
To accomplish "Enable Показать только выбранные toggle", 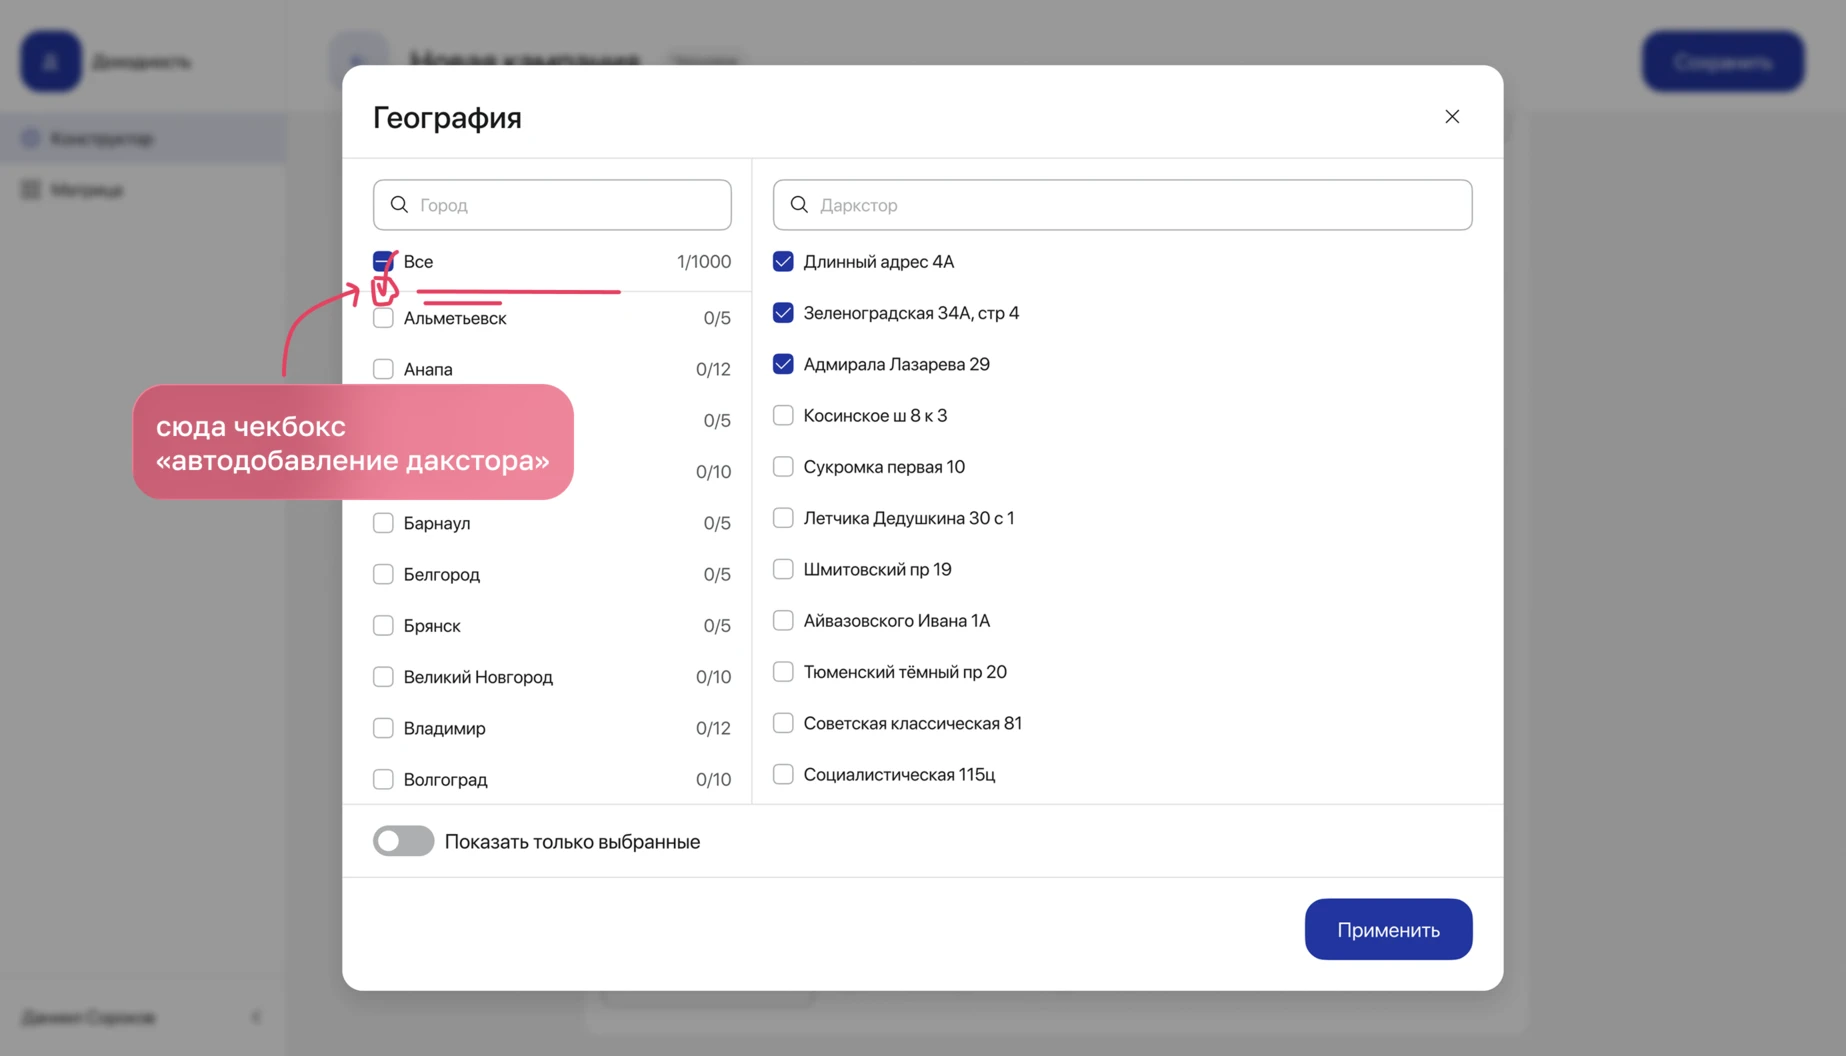I will point(403,841).
